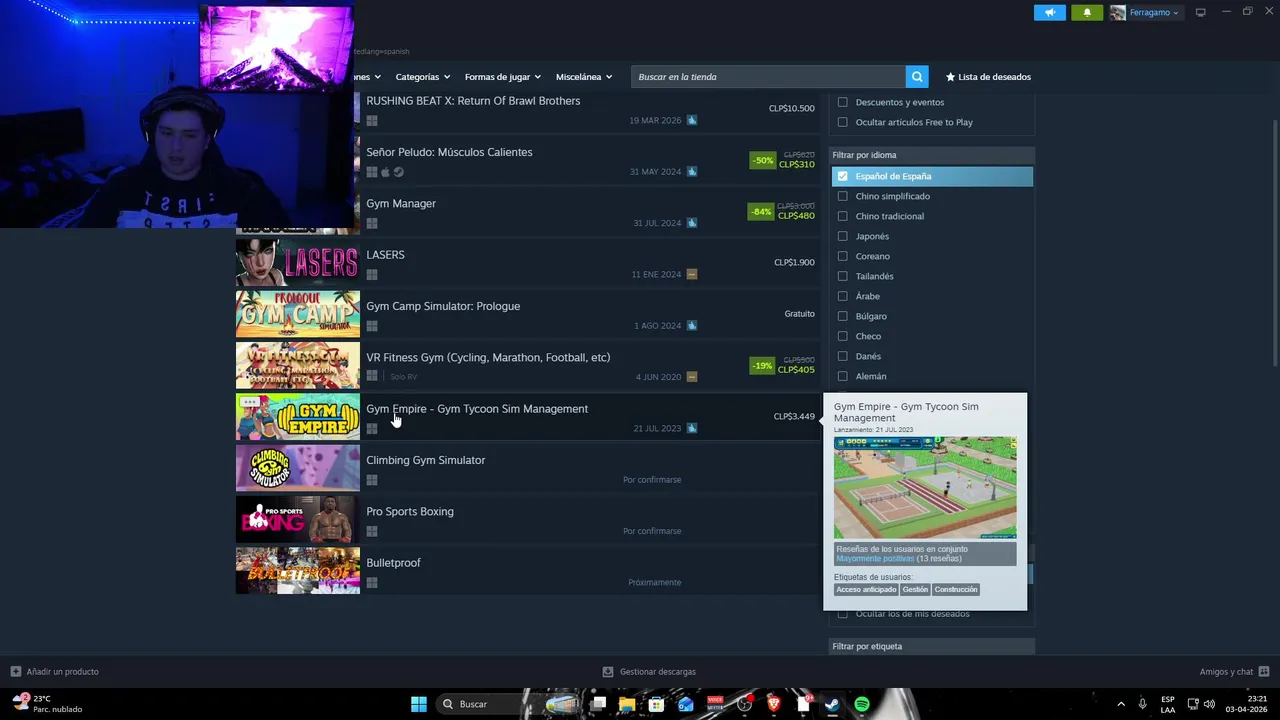Click the Gym Camp capsule thumbnail
1280x720 pixels.
(x=298, y=314)
